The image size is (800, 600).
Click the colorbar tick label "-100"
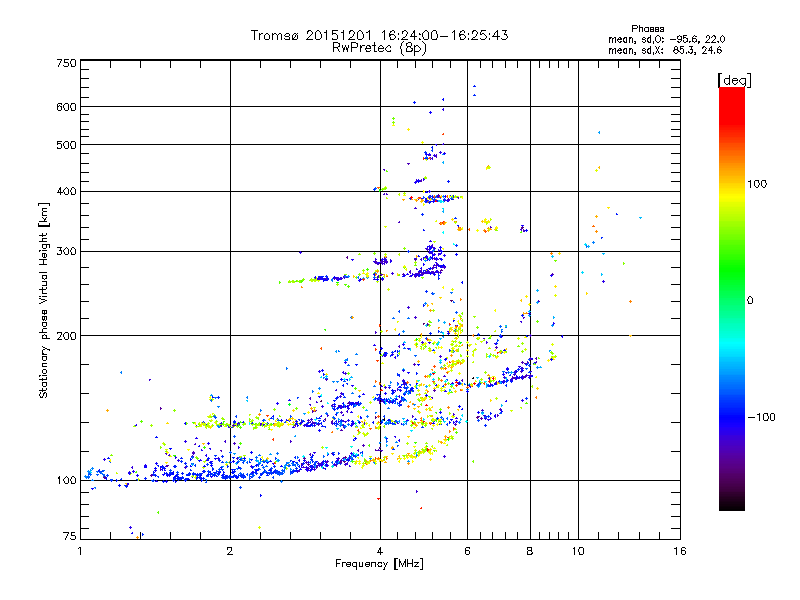[761, 417]
